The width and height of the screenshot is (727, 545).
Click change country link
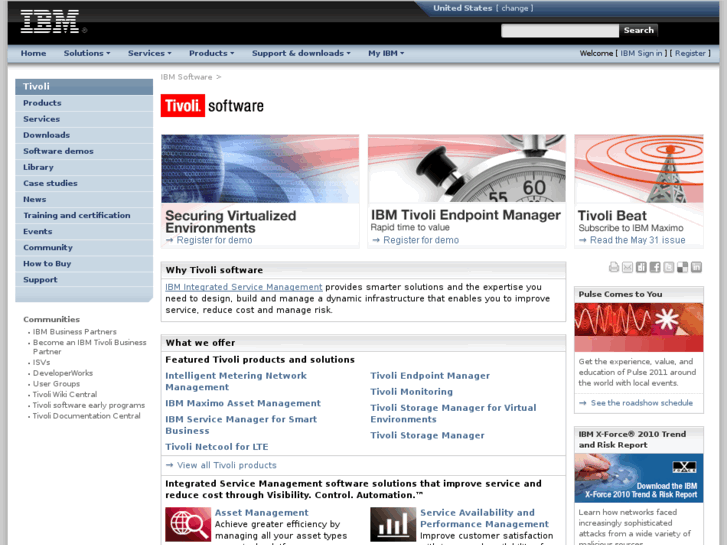click(515, 8)
